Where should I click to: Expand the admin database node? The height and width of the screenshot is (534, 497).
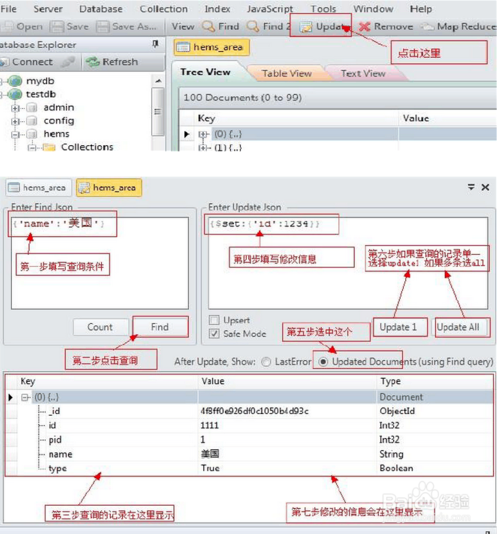(15, 108)
